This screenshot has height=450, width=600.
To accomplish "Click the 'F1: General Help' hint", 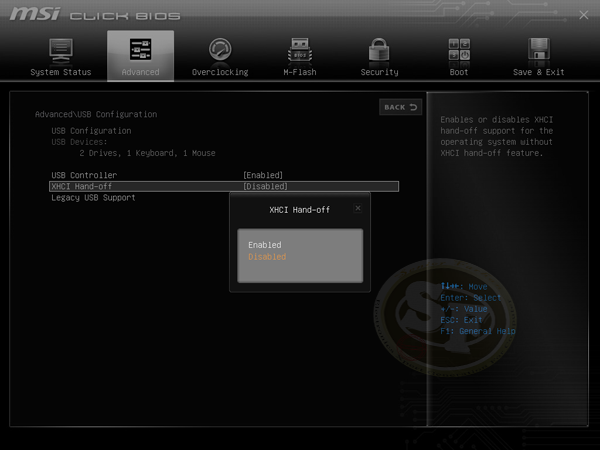I will 478,331.
